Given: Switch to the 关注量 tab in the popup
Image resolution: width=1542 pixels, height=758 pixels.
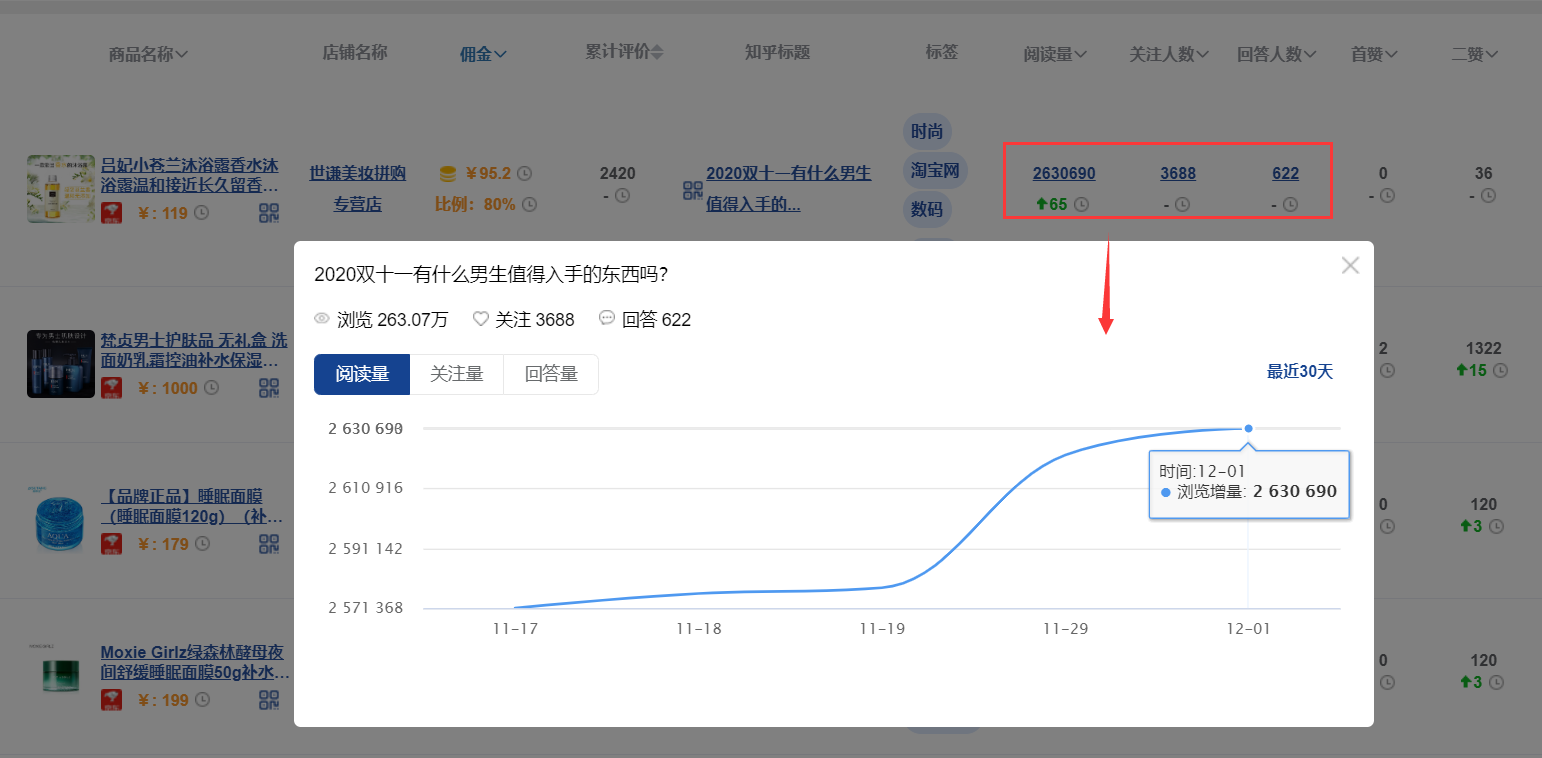Looking at the screenshot, I should [x=457, y=373].
